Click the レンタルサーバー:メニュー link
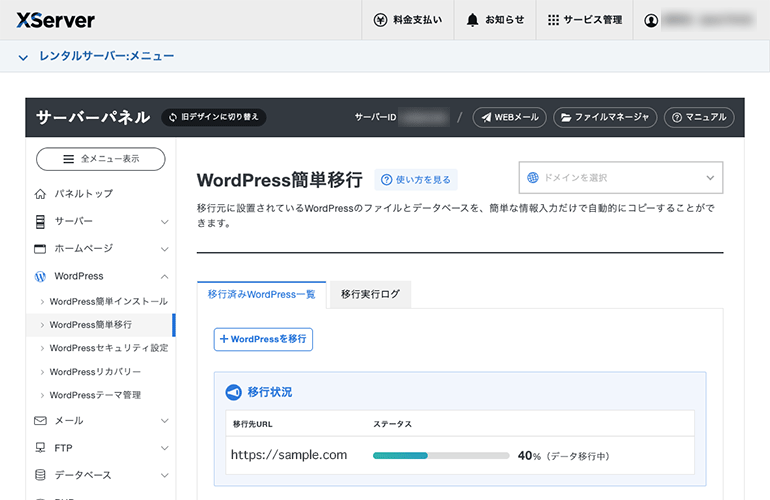The image size is (770, 500). click(x=107, y=56)
